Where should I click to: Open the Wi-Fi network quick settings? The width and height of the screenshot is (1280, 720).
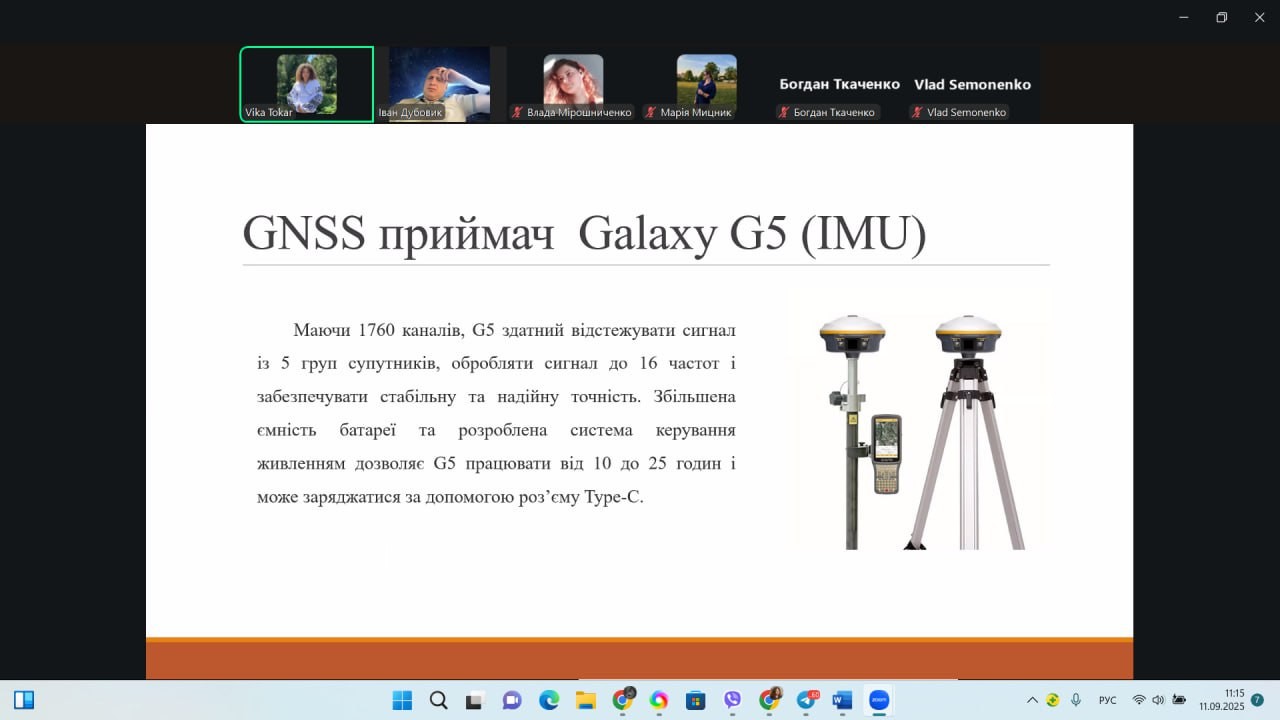[x=1138, y=700]
